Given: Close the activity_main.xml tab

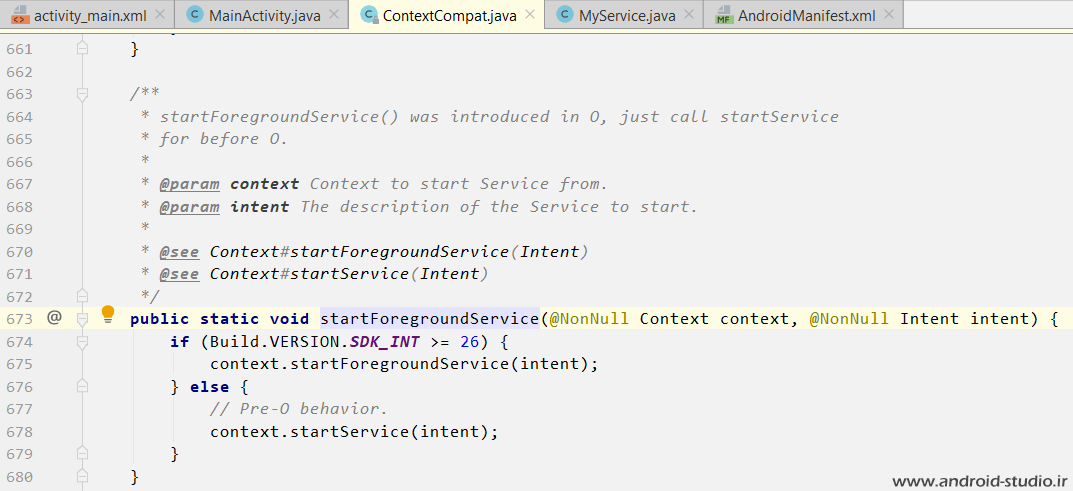Looking at the screenshot, I should tap(161, 15).
